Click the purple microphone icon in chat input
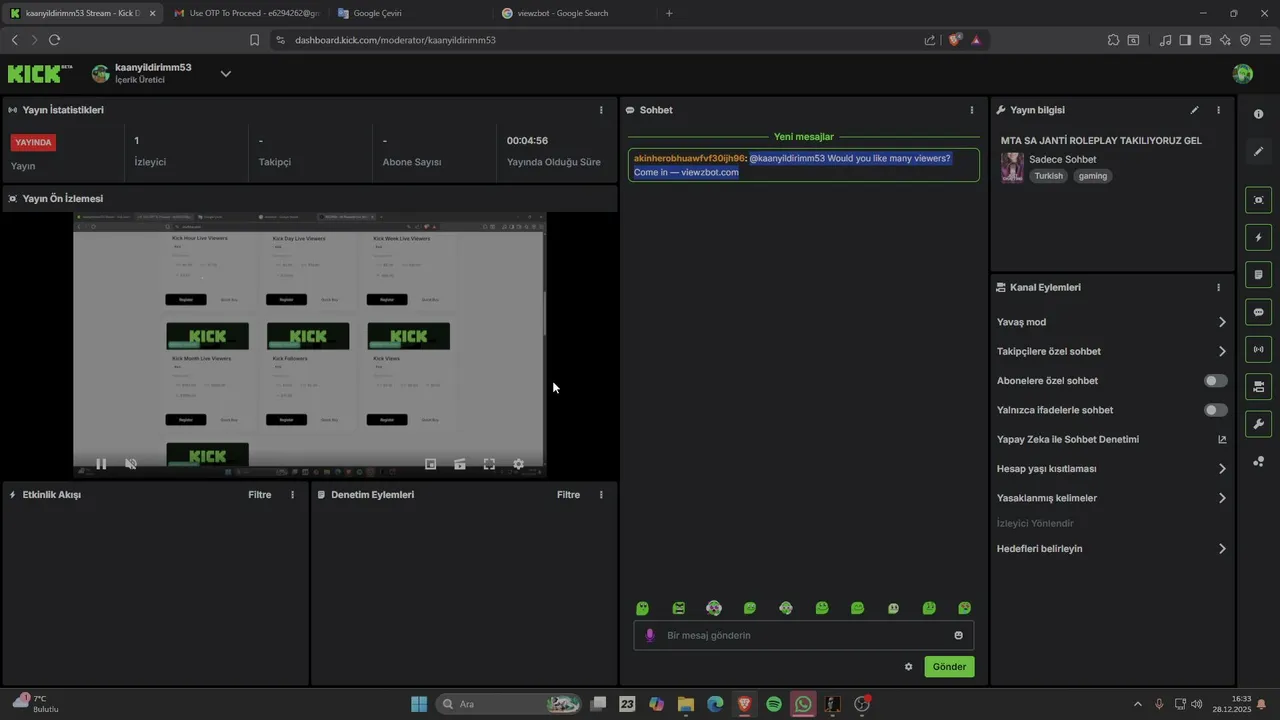Image resolution: width=1280 pixels, height=720 pixels. click(x=649, y=635)
